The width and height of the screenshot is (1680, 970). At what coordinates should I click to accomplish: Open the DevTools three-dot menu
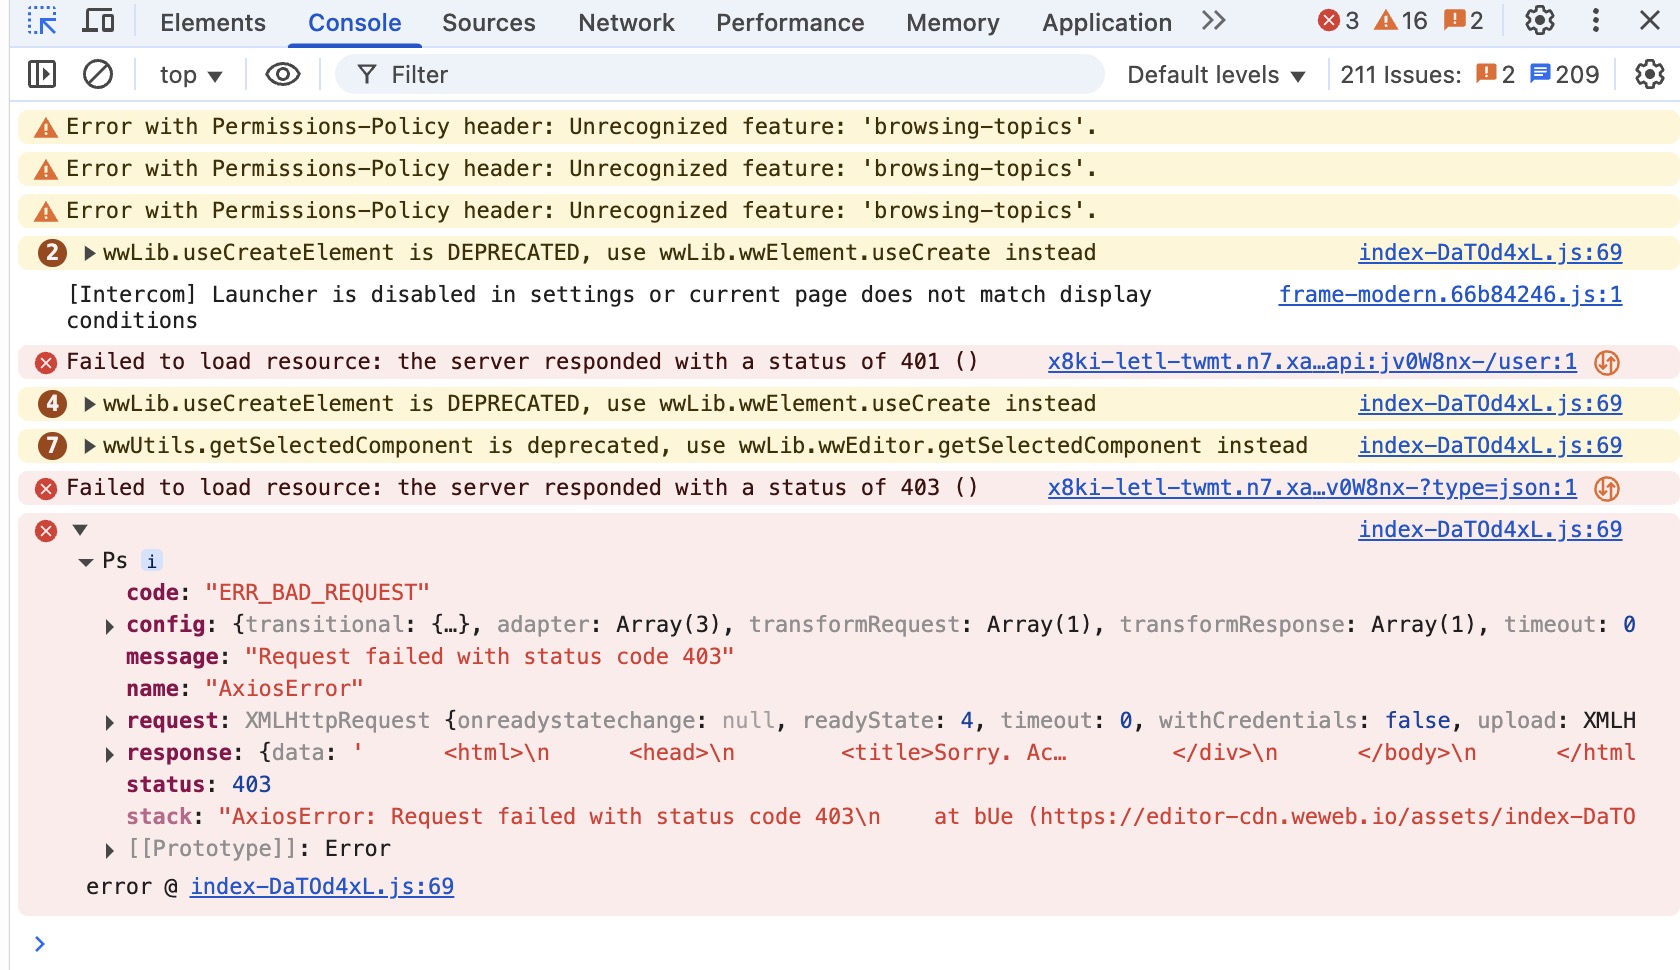click(1596, 20)
